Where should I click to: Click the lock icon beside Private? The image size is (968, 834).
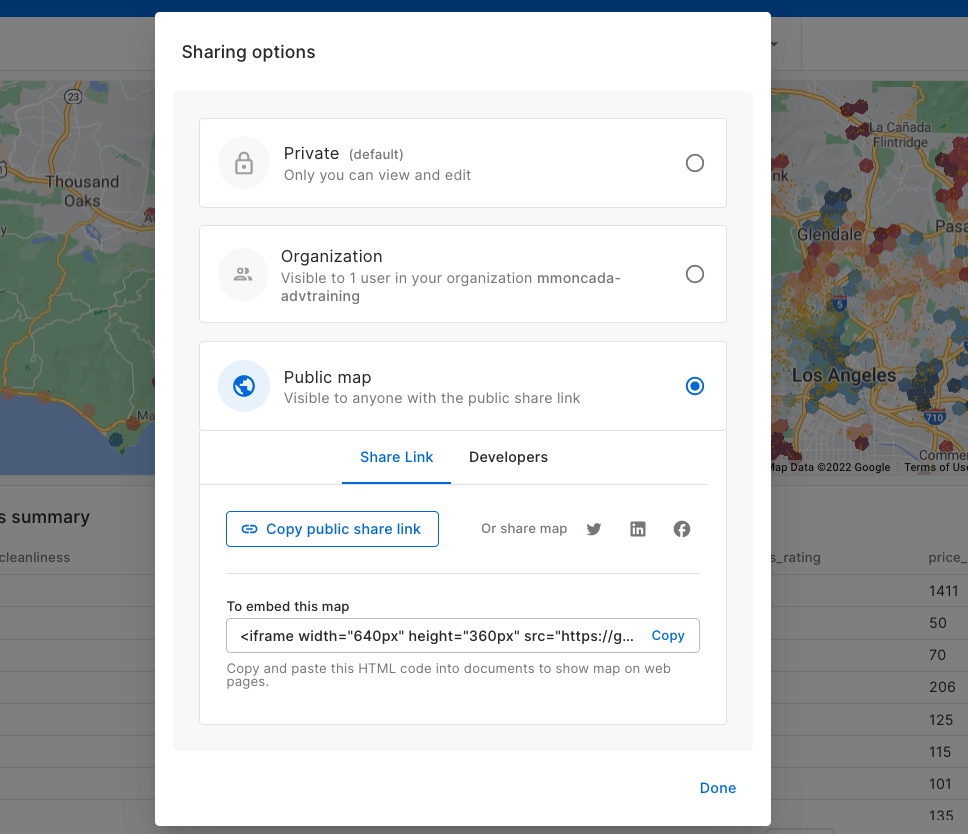(244, 163)
